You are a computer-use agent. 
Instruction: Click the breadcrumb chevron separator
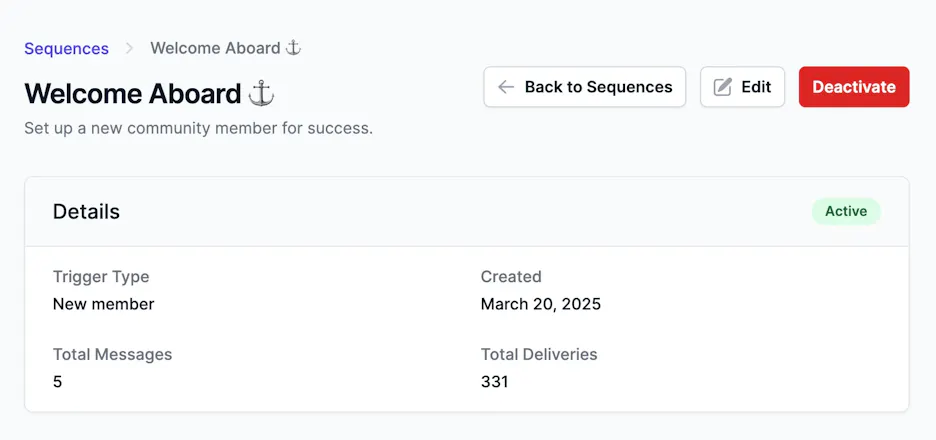pos(130,48)
